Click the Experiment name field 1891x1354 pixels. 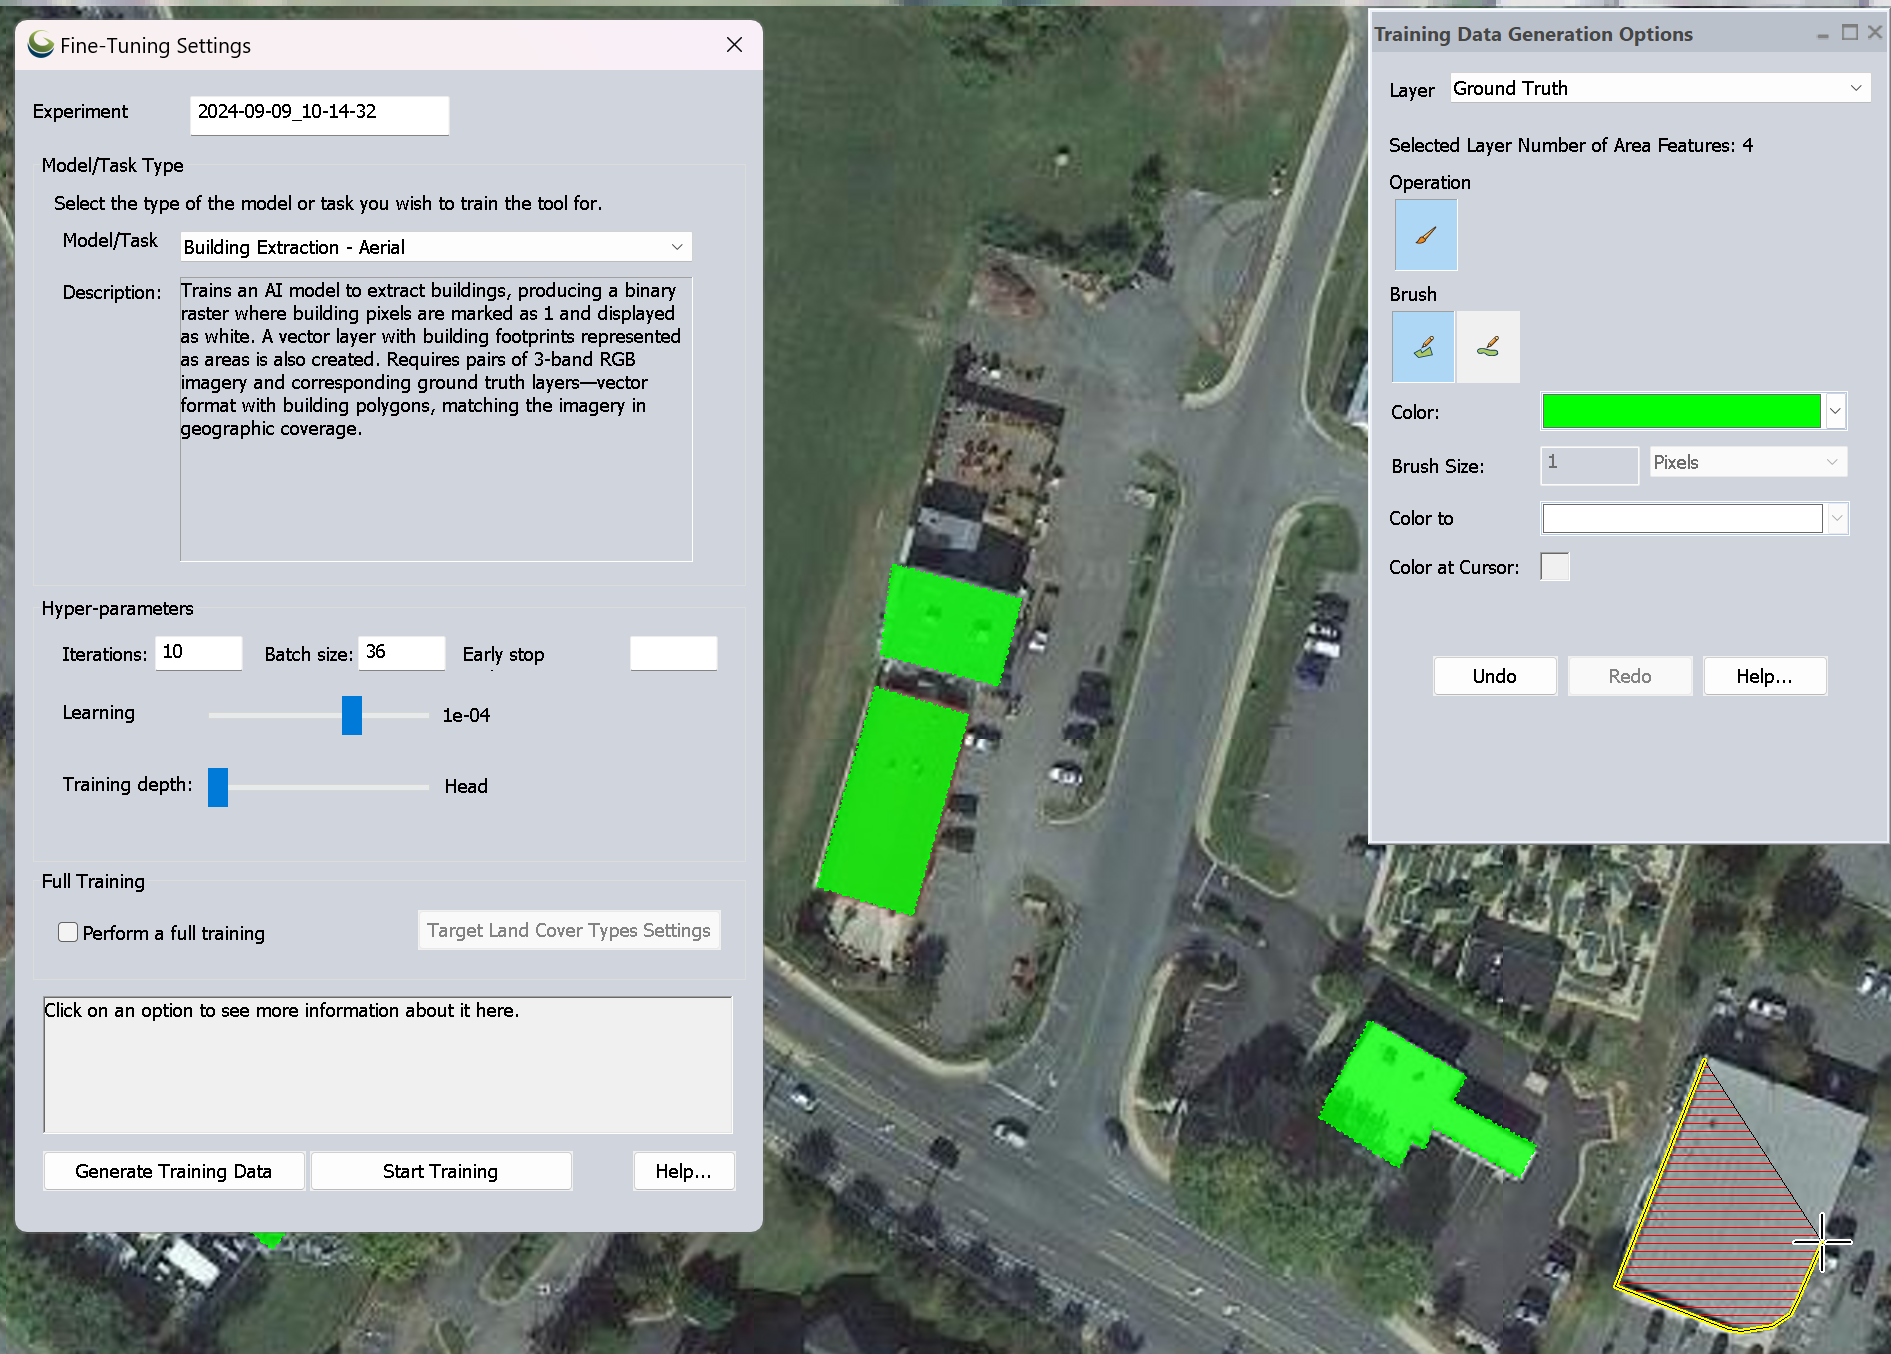coord(320,115)
